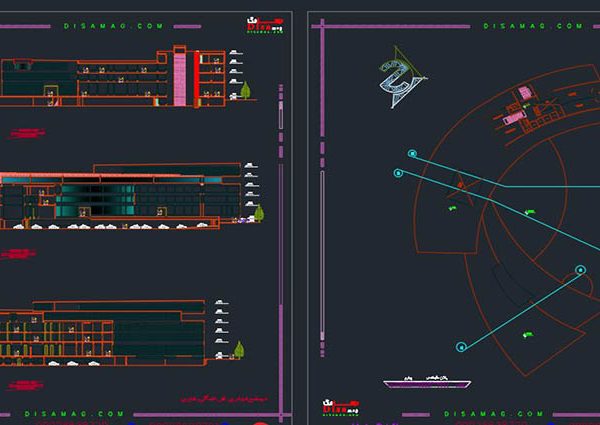Select the middle elevation with teal glazing
Screen dimensions: 600x425
[x=120, y=198]
